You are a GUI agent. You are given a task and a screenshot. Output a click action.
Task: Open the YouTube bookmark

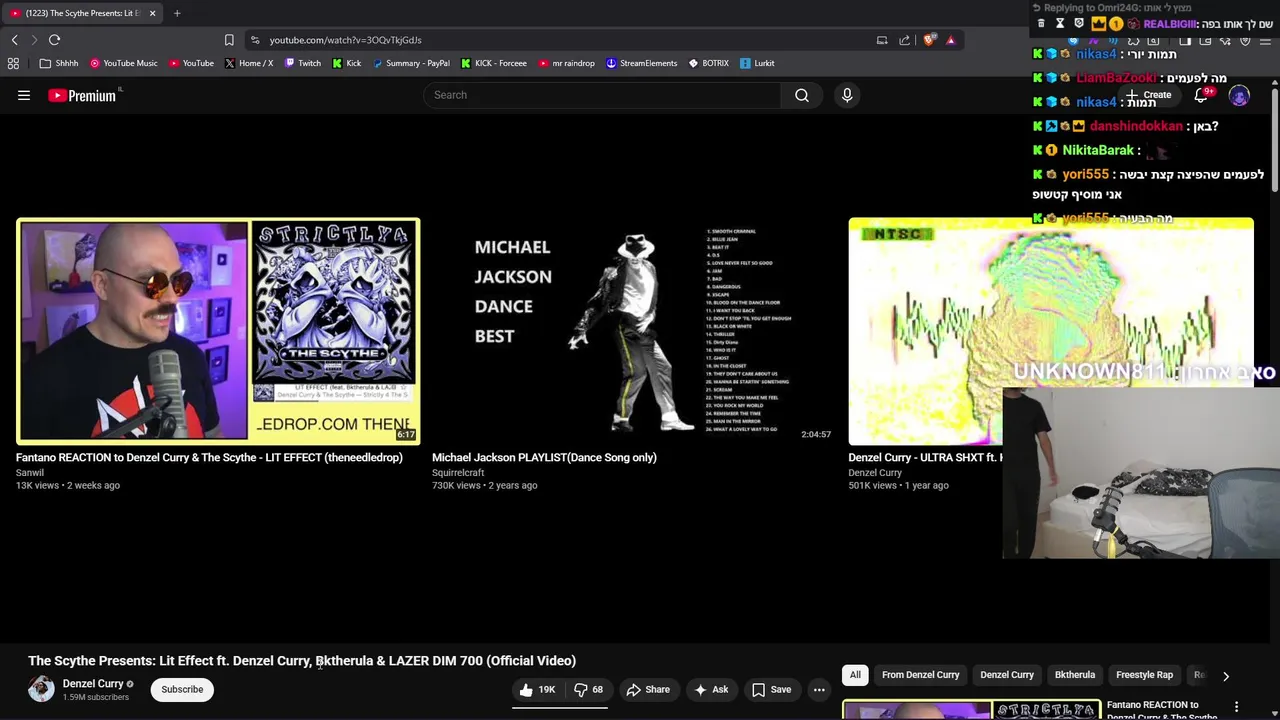[191, 63]
